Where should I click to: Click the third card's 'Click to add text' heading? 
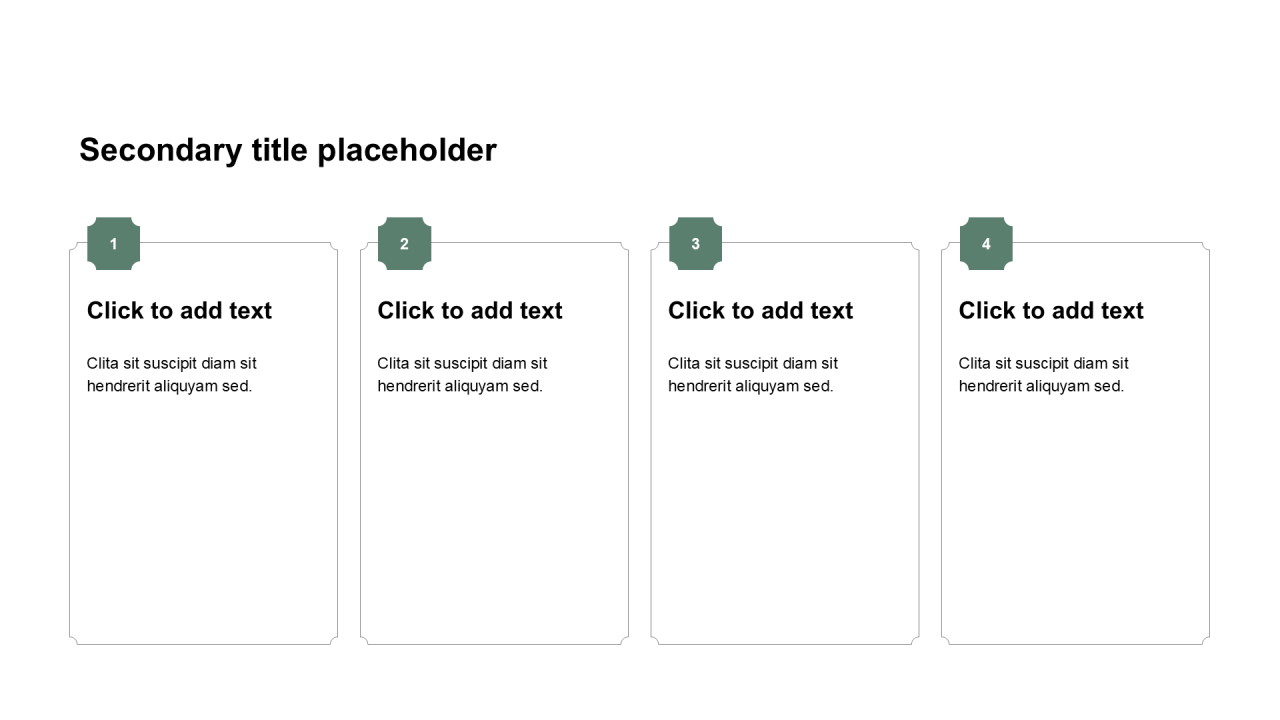point(760,311)
